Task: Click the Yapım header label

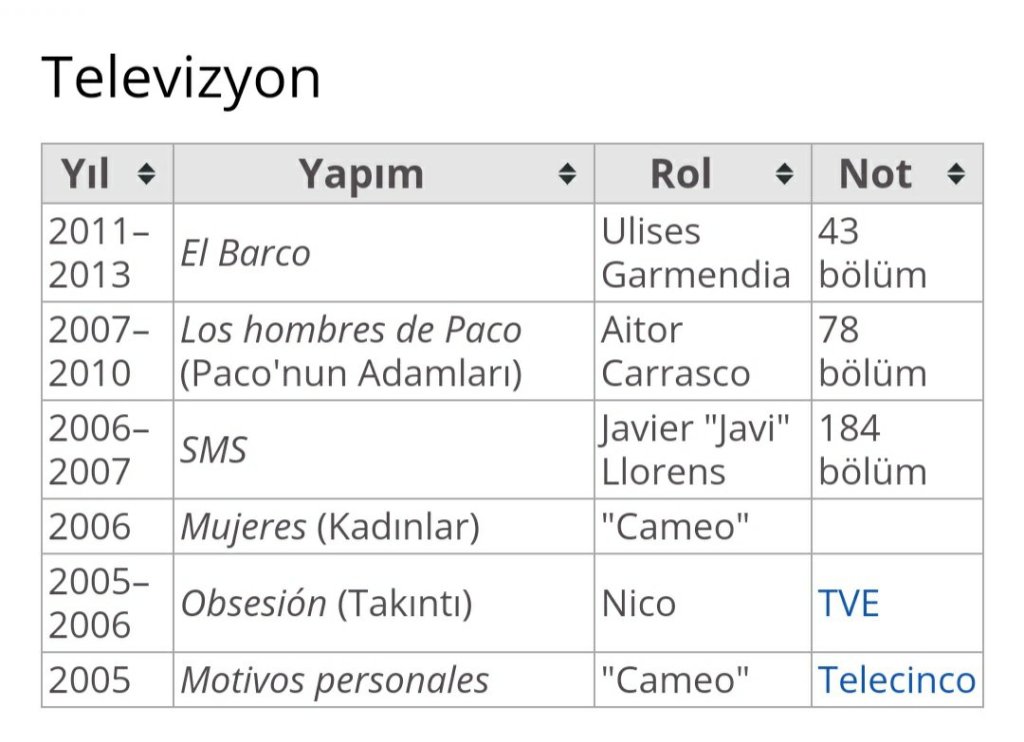Action: click(361, 175)
